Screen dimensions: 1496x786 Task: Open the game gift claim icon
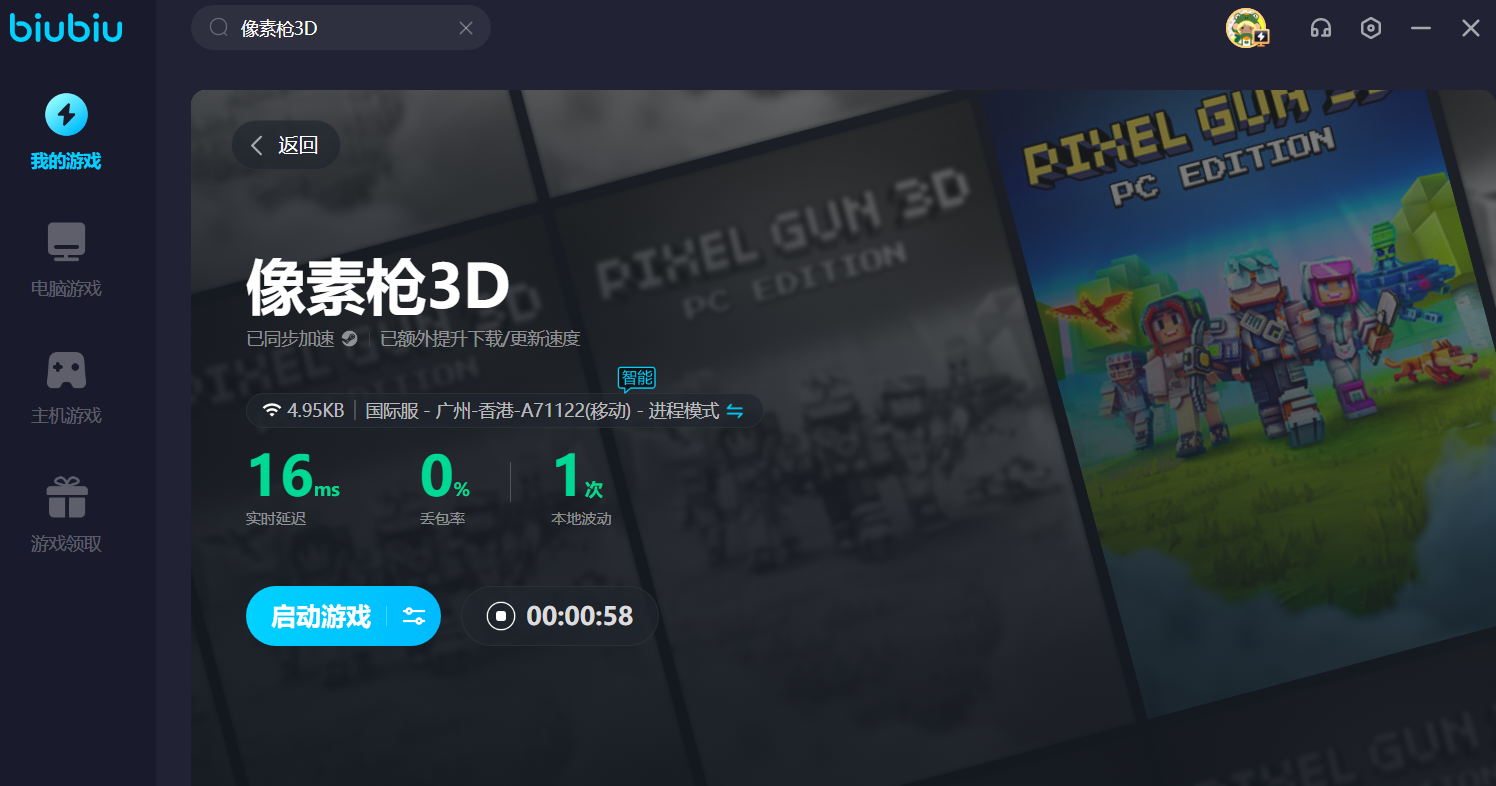tap(66, 498)
